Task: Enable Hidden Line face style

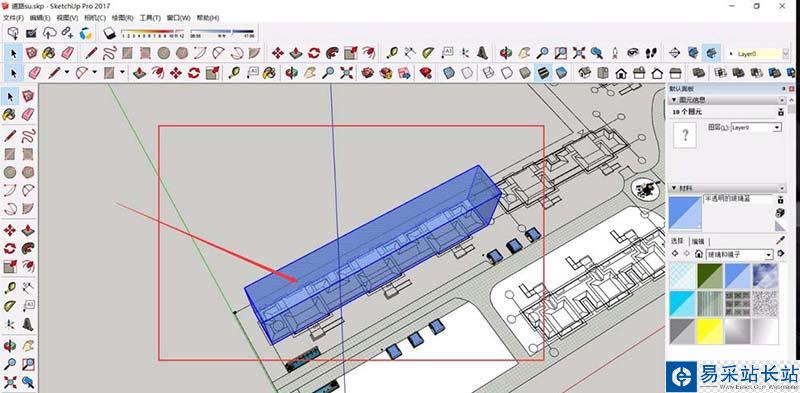Action: click(x=507, y=73)
